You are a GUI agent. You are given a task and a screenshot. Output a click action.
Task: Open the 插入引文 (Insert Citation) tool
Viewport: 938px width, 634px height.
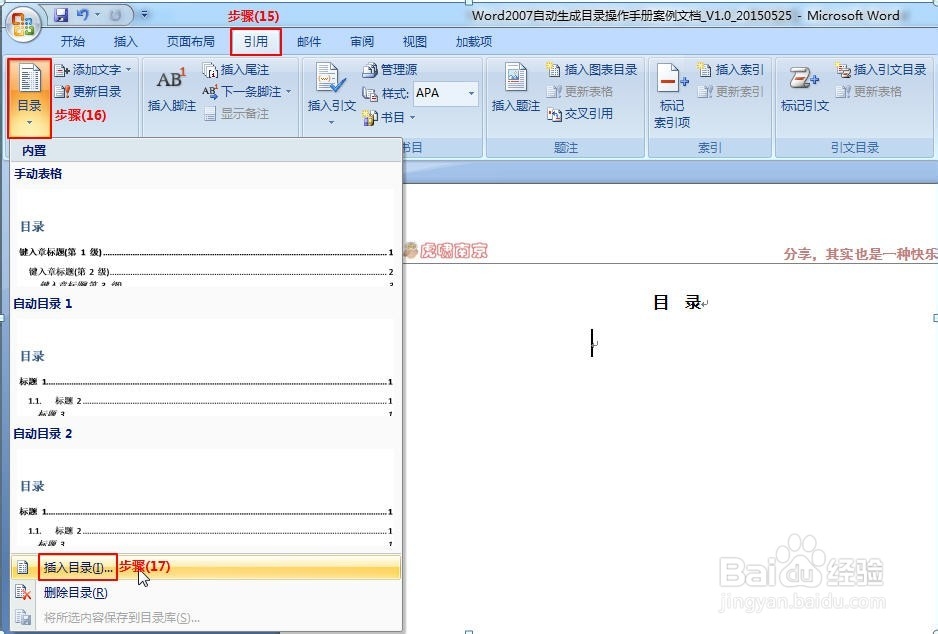coord(330,90)
